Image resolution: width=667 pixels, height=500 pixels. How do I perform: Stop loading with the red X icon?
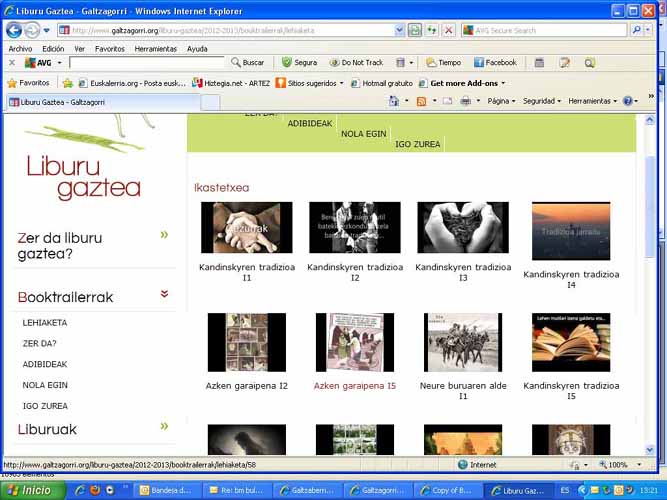point(448,30)
